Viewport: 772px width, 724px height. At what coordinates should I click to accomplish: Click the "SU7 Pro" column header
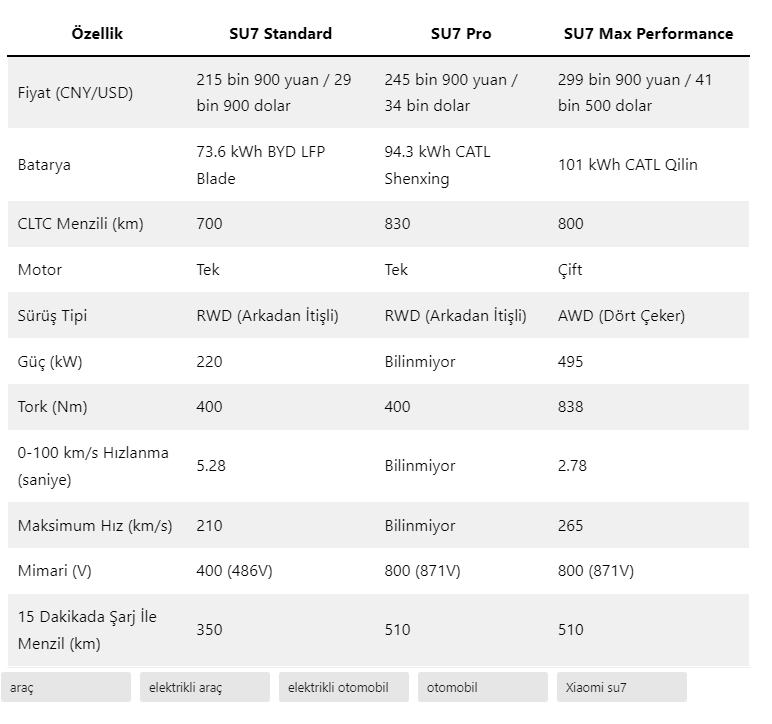461,33
